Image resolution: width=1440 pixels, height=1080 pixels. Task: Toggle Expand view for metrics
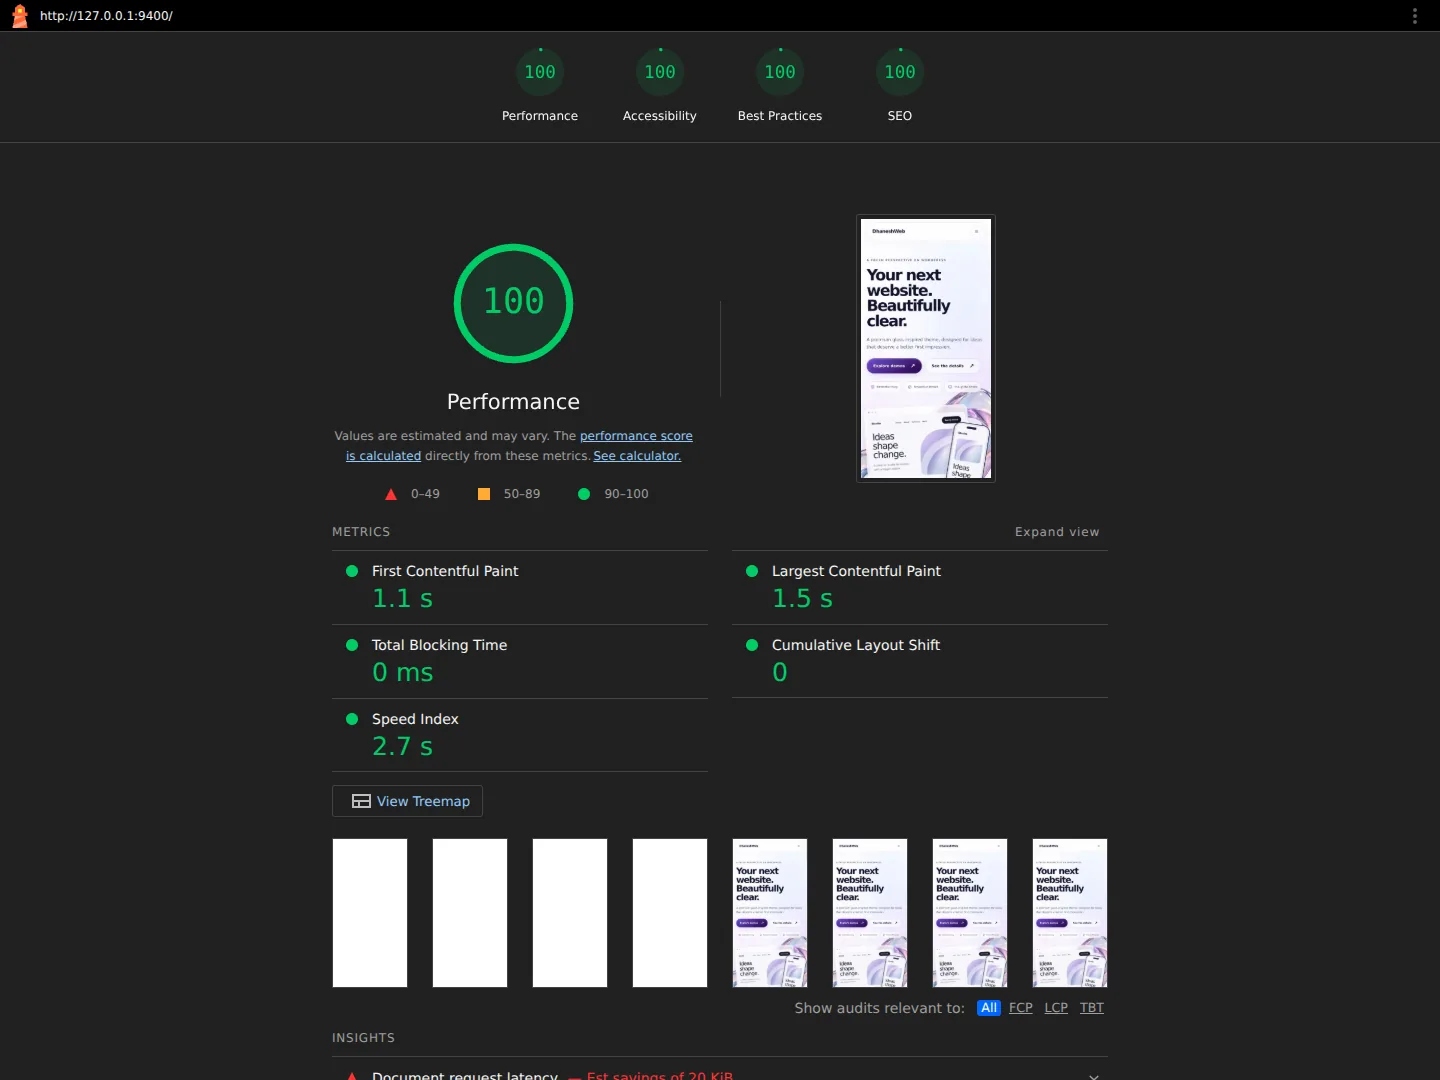[x=1057, y=532]
